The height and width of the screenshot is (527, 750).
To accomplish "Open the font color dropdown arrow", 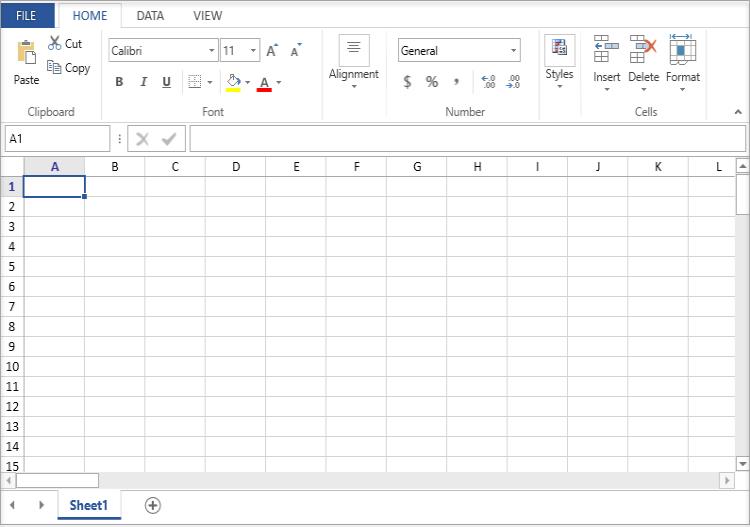I will coord(279,83).
